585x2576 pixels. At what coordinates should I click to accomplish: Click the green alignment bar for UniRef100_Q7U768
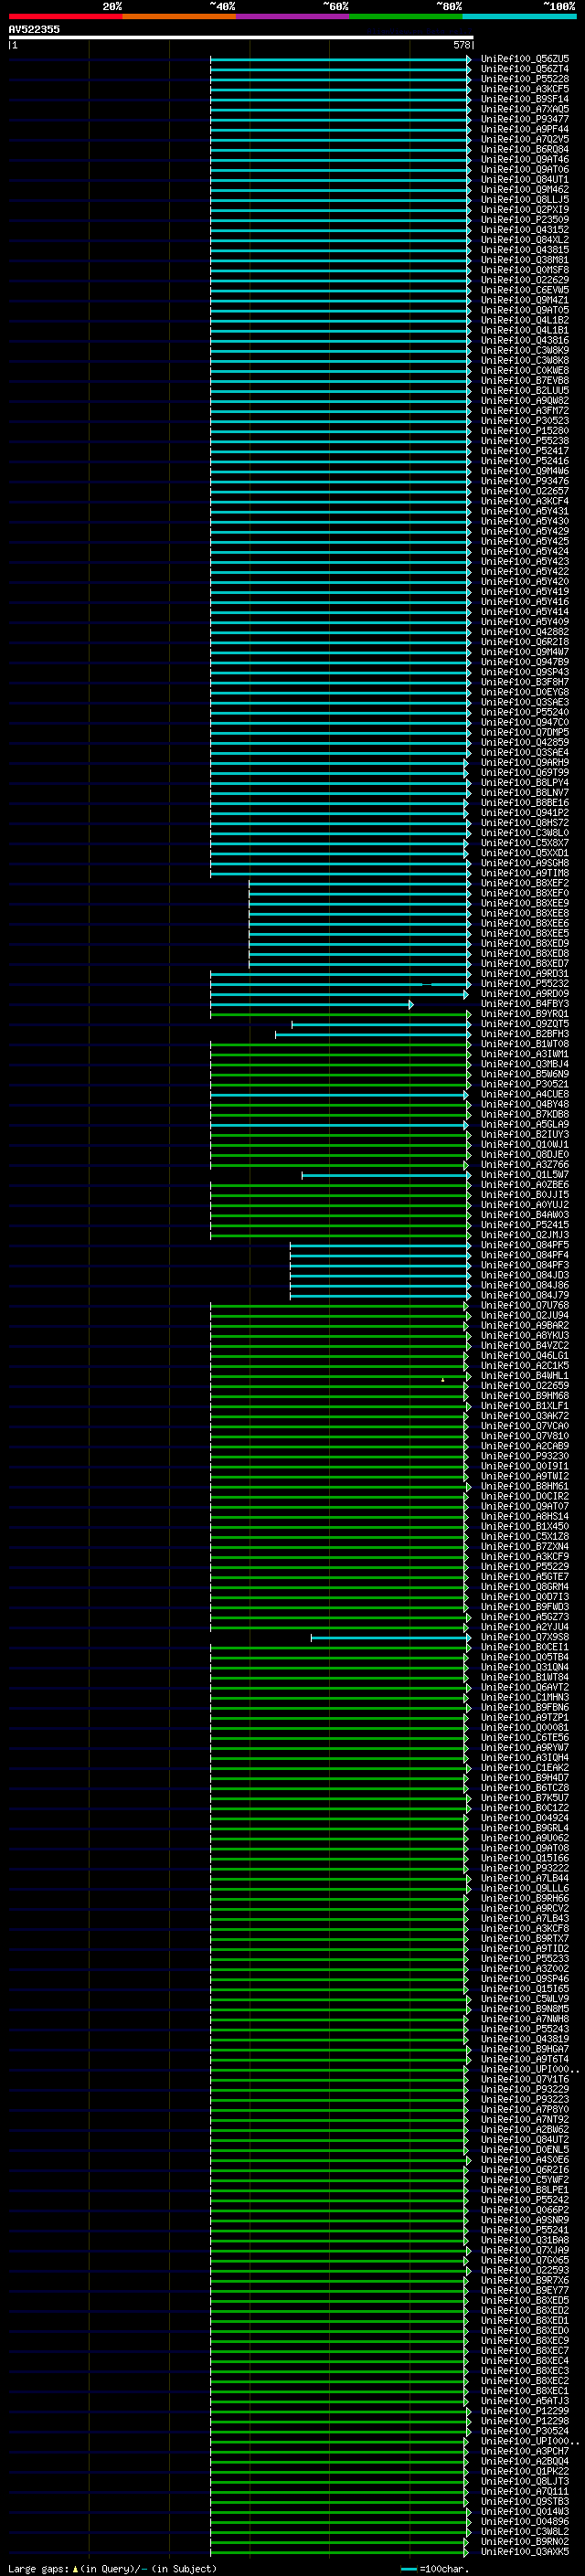pyautogui.click(x=339, y=1305)
